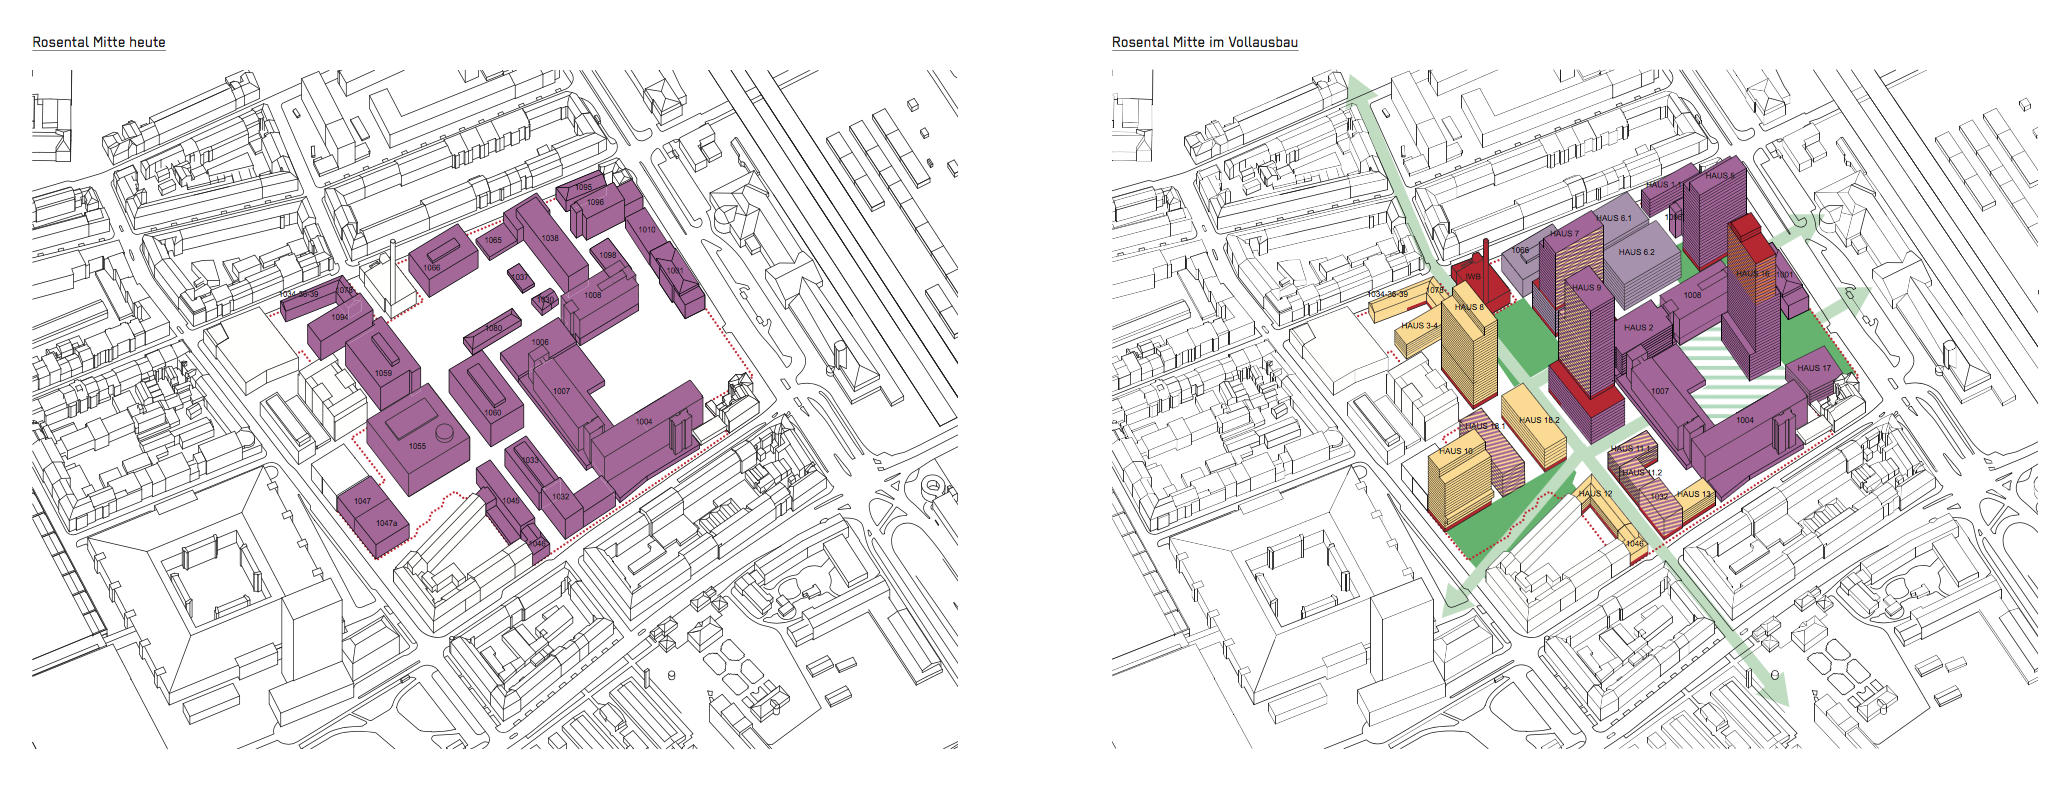Click the "HAUS 6.1" label
This screenshot has height=810, width=2063.
click(1613, 218)
